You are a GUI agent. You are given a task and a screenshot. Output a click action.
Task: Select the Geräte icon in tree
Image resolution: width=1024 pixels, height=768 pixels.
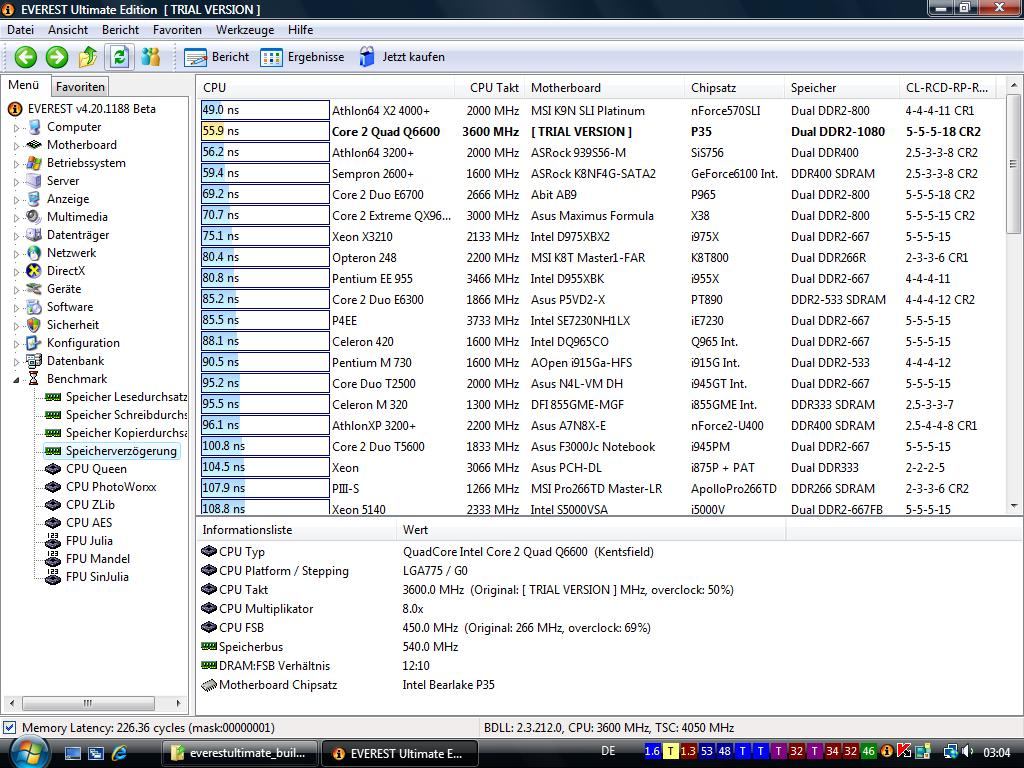tap(34, 289)
